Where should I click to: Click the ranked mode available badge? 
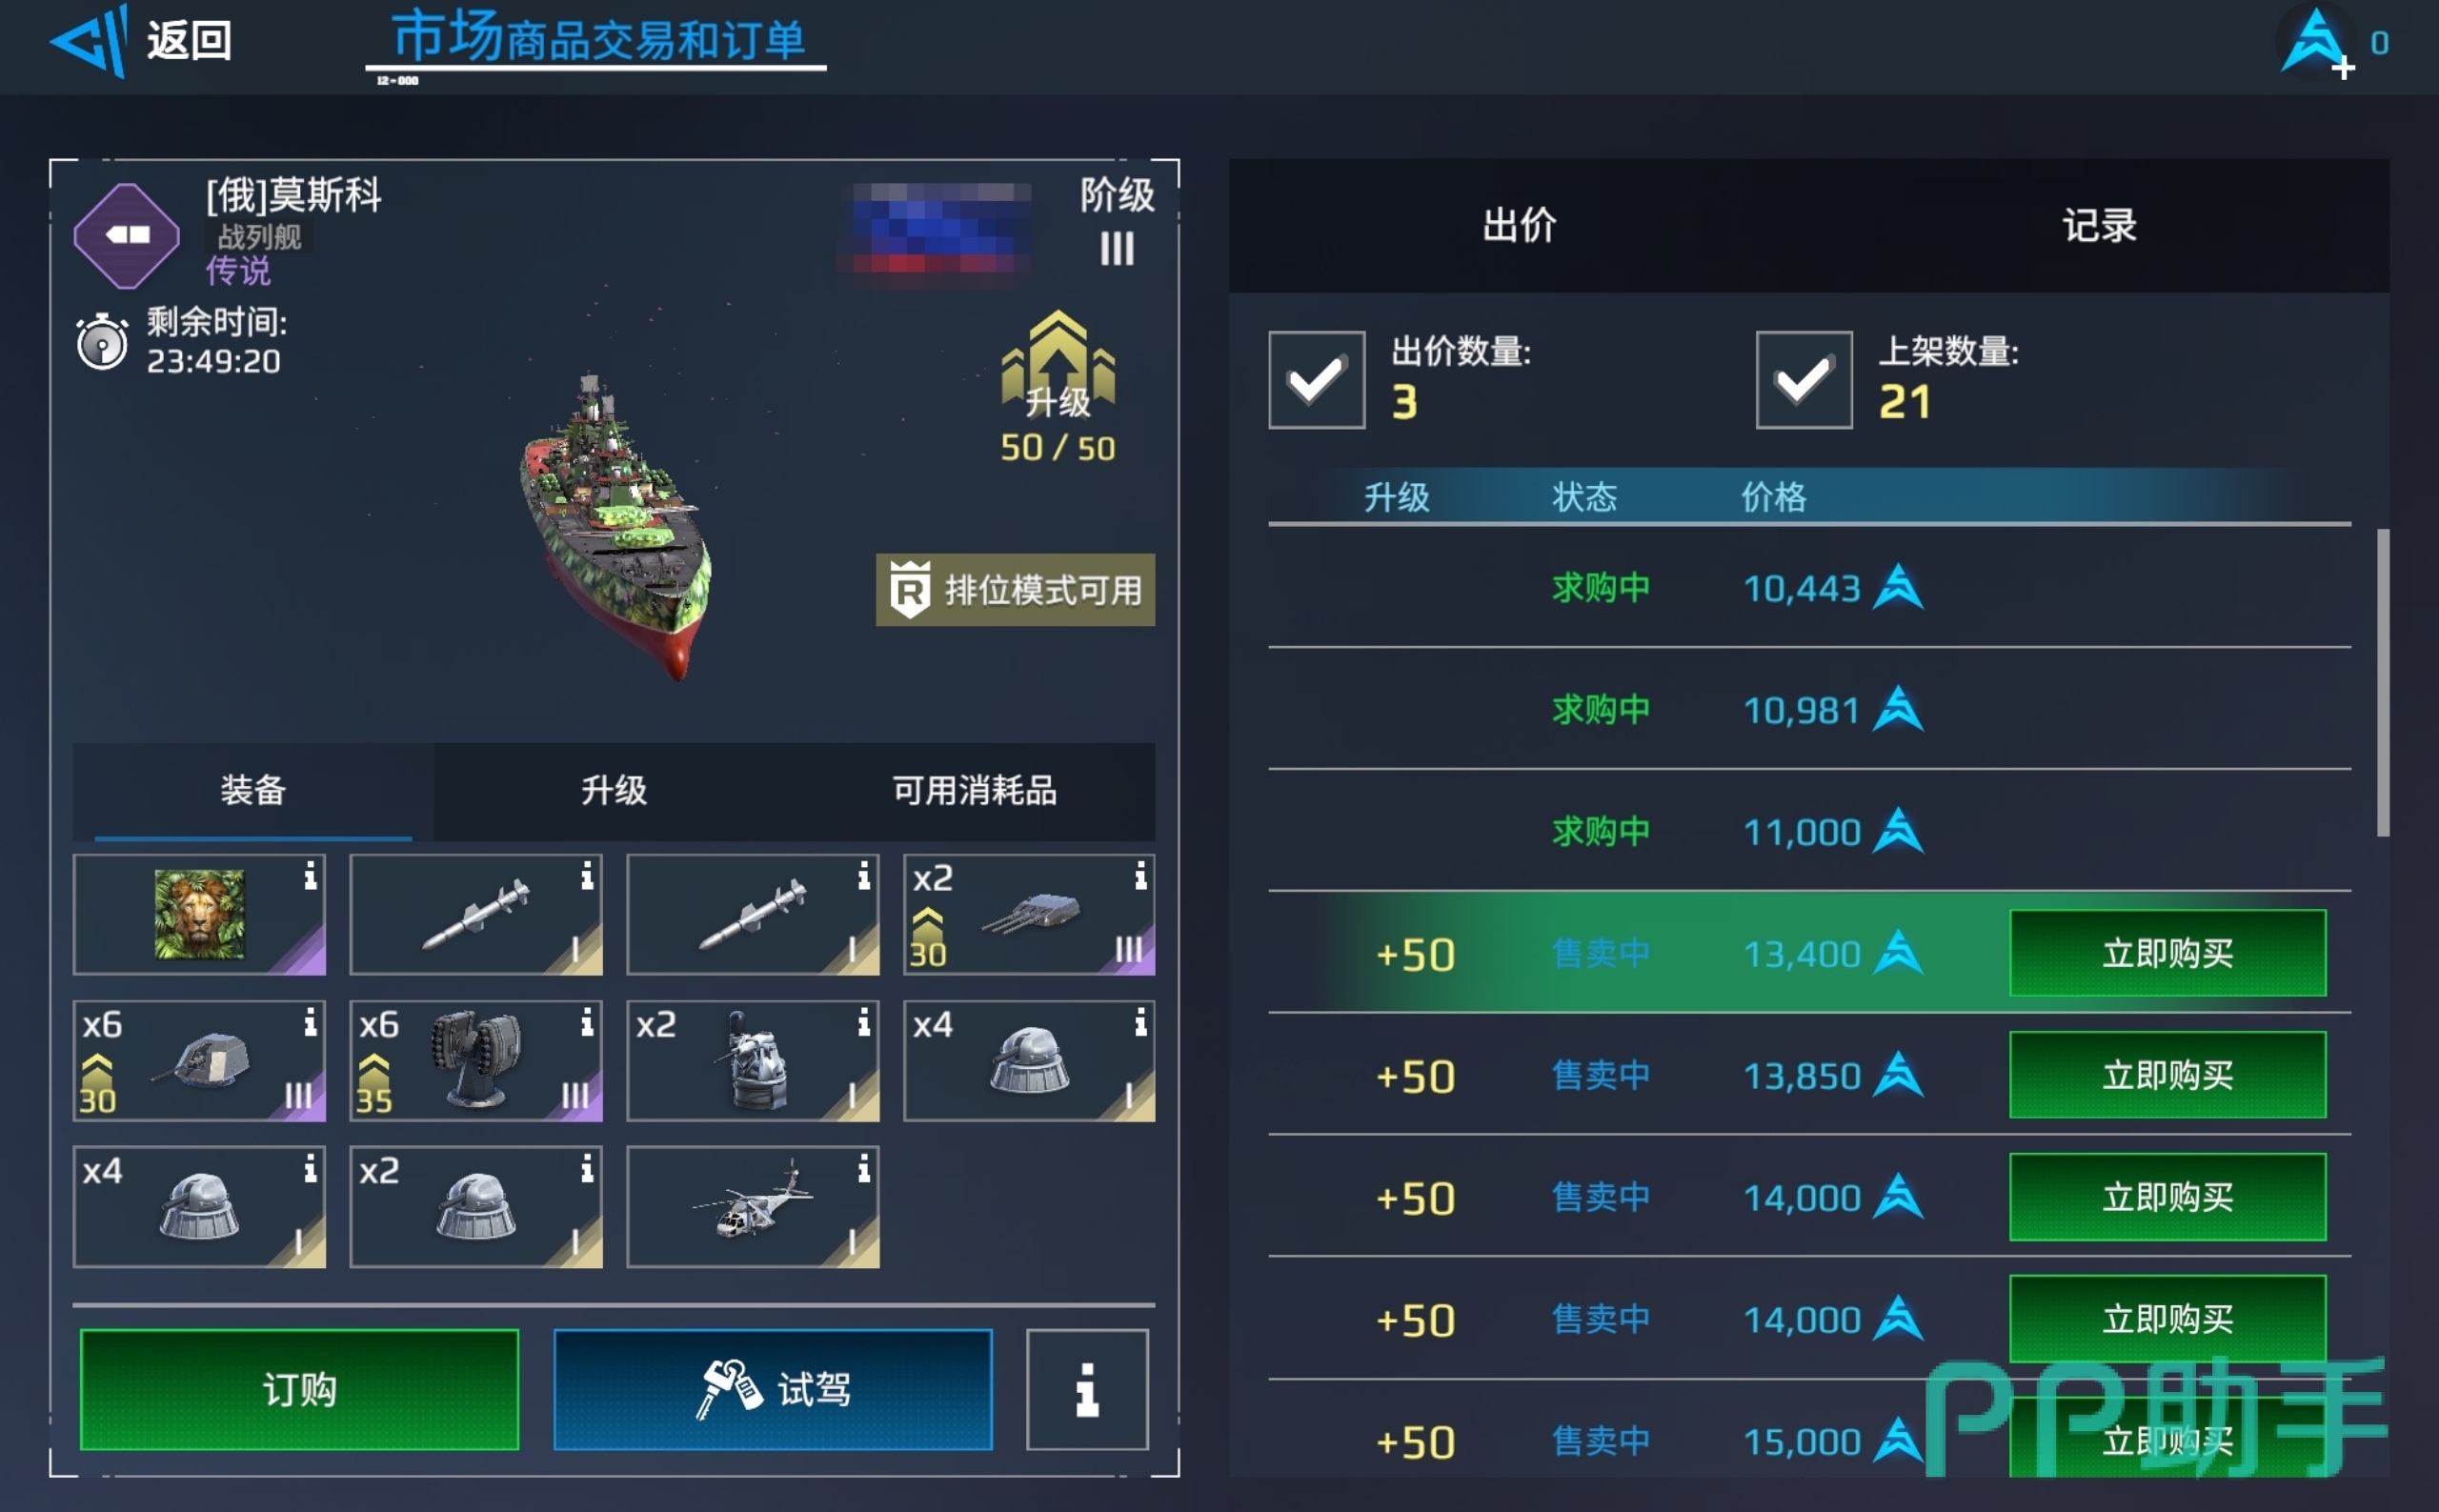coord(1015,590)
